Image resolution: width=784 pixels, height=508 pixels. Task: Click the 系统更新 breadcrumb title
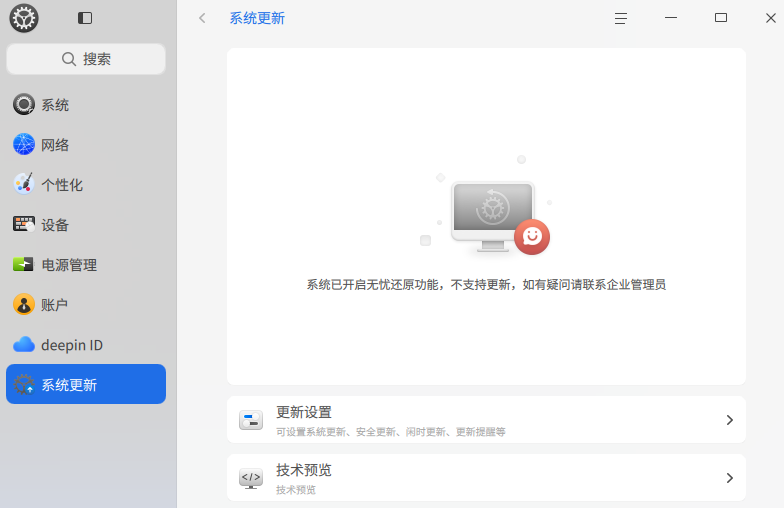coord(257,18)
